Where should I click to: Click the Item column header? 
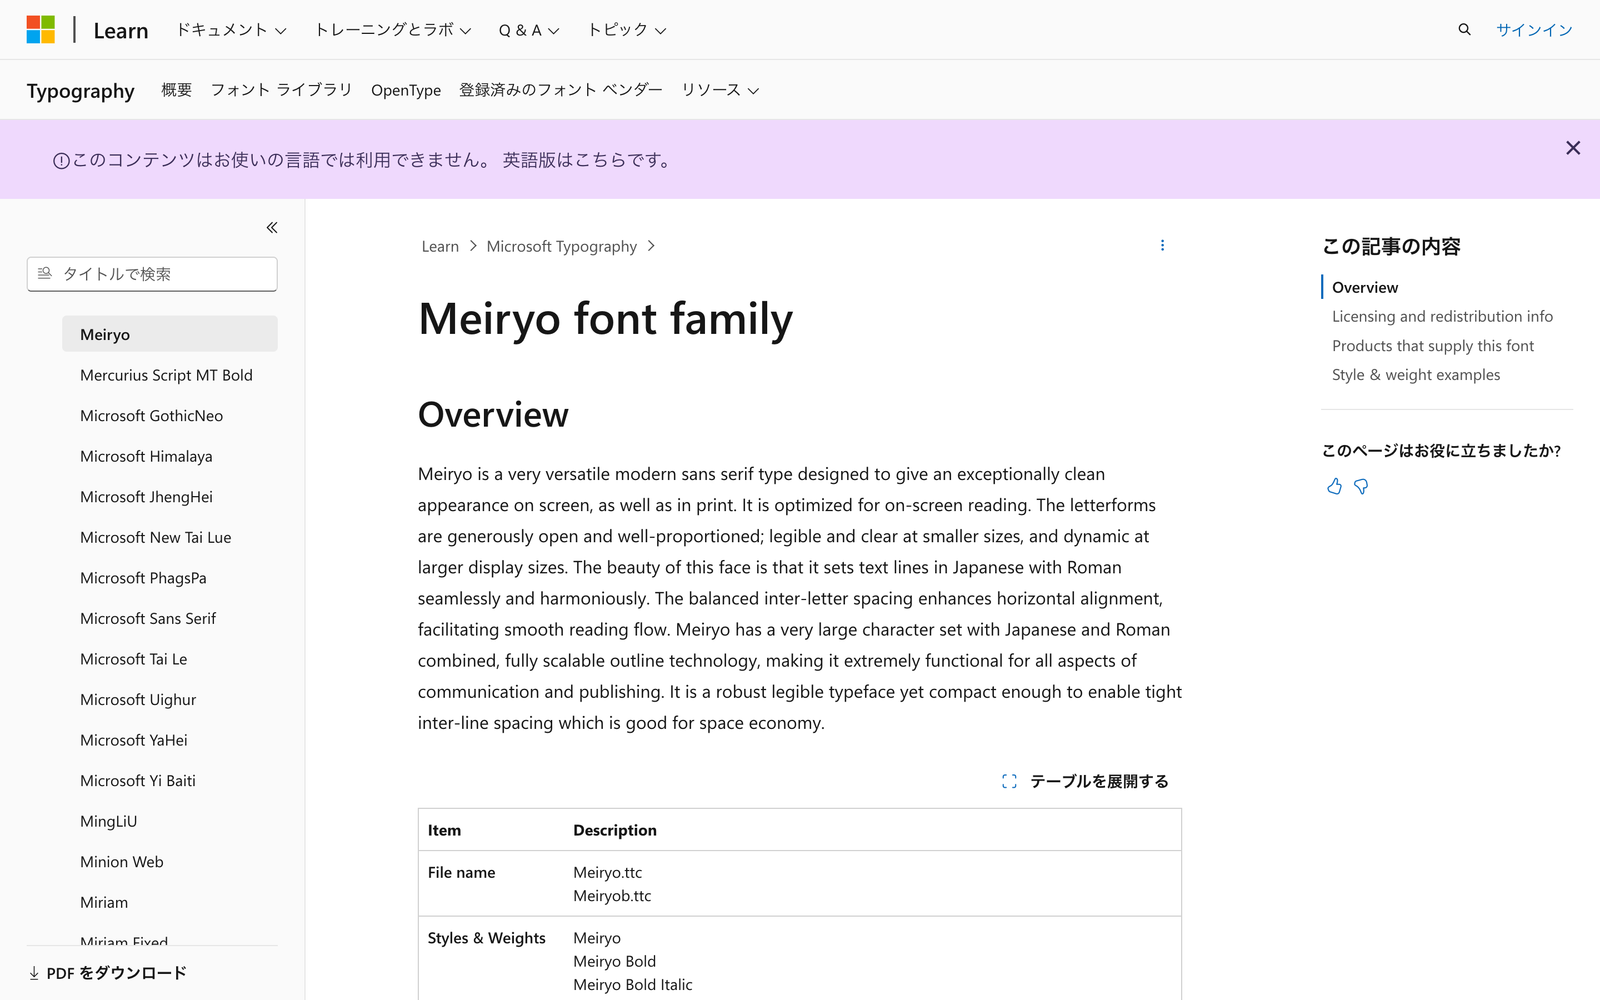point(444,830)
